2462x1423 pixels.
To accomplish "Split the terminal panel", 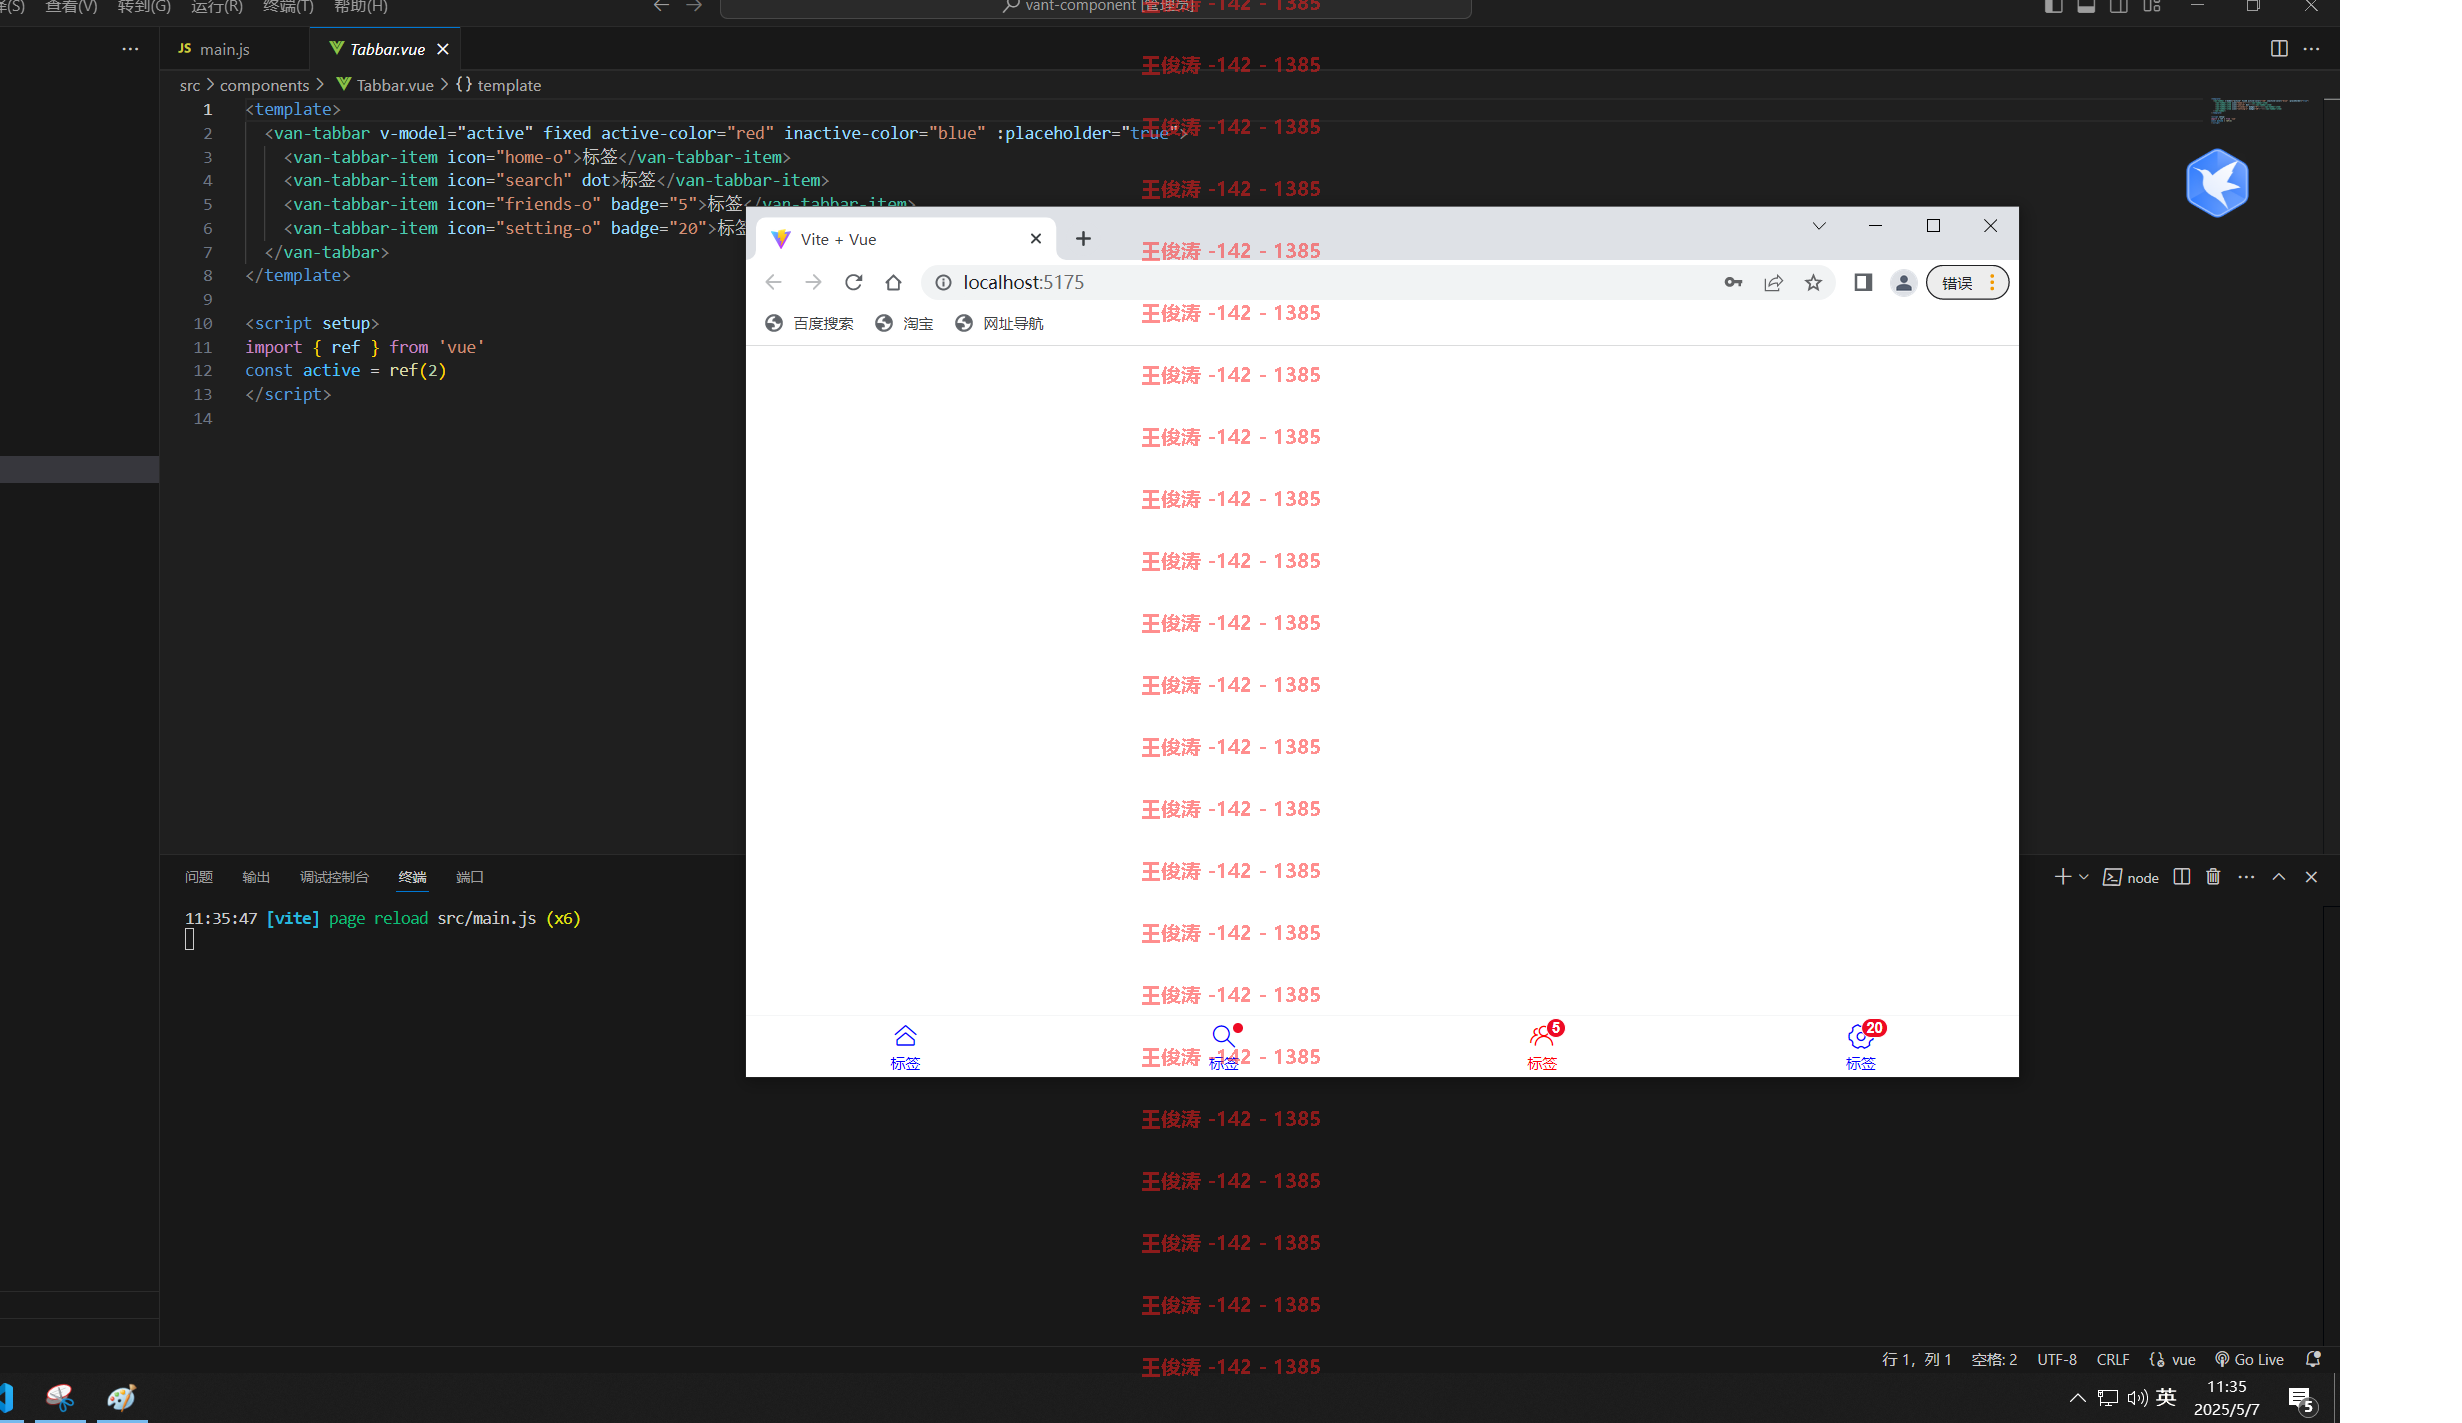I will [2182, 877].
